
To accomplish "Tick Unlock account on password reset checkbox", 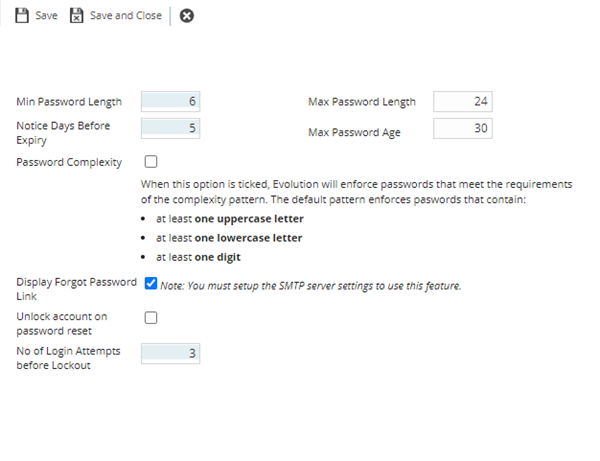I will click(151, 318).
